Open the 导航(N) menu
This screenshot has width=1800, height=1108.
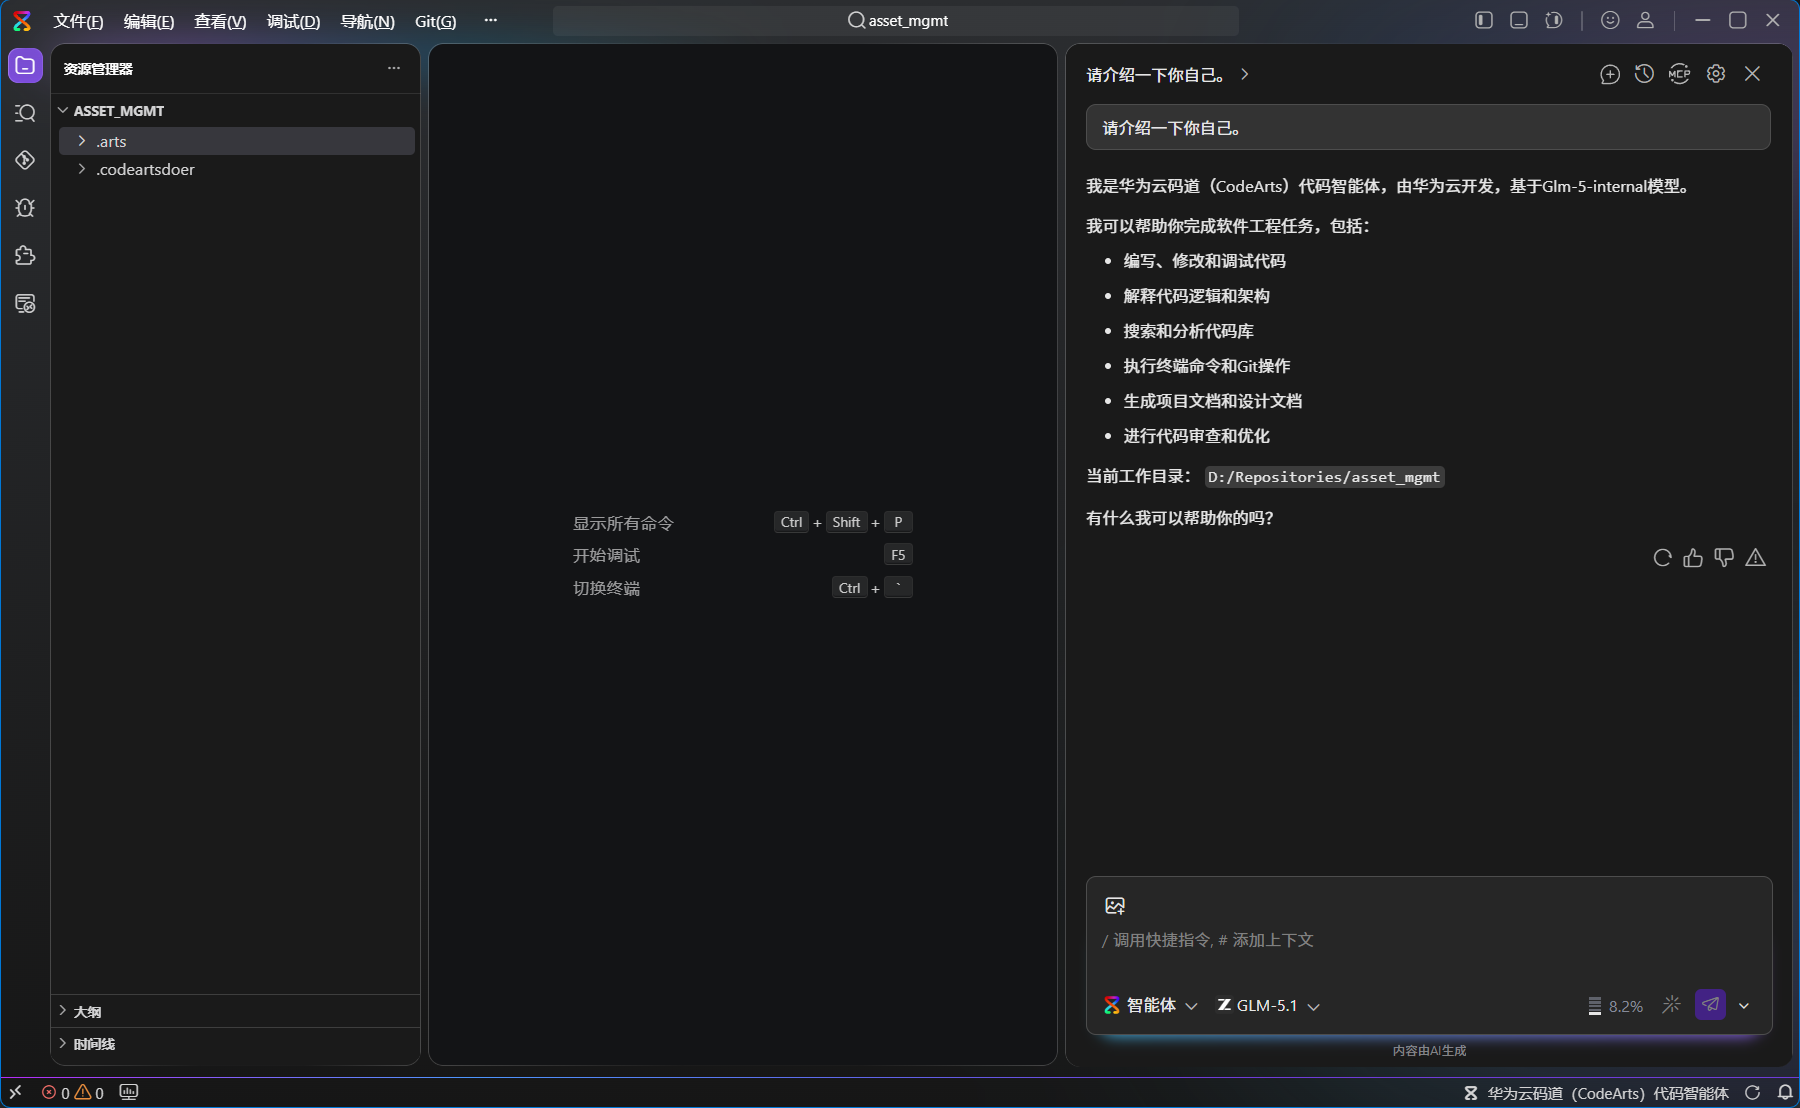tap(367, 21)
